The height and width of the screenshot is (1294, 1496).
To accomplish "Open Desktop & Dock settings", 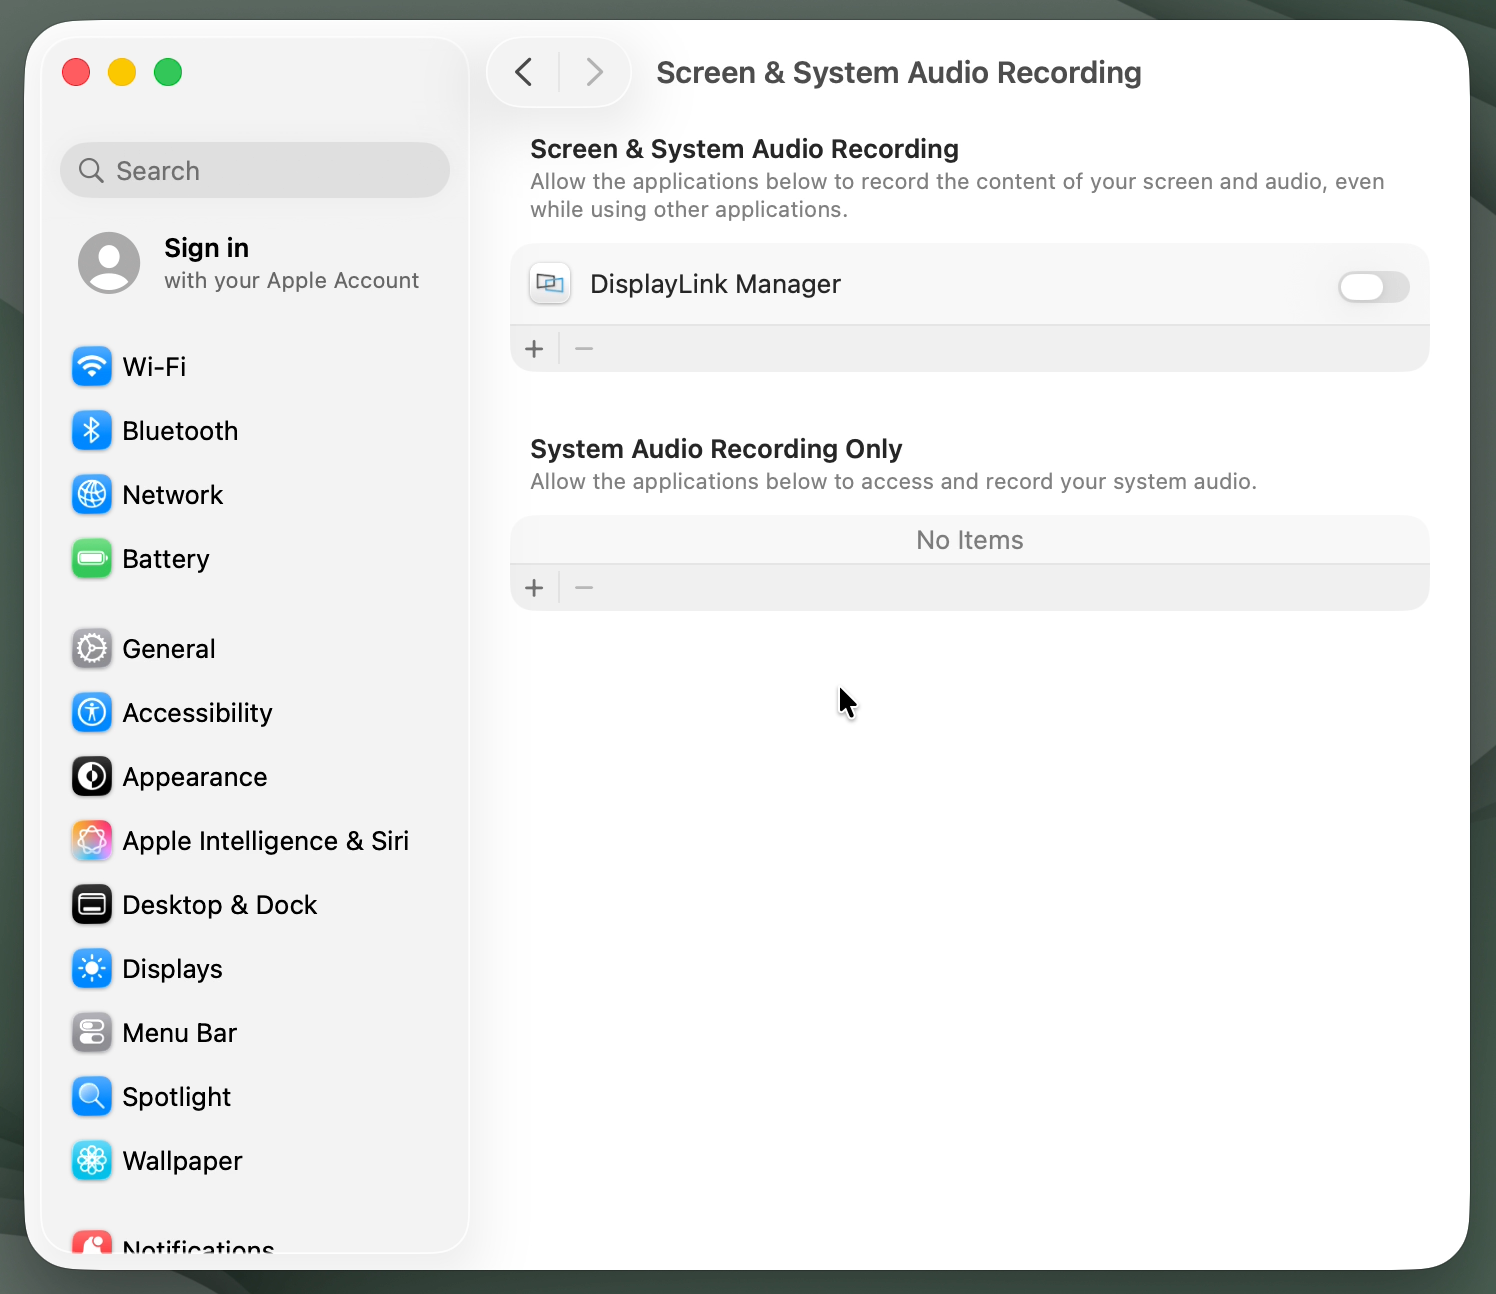I will (x=219, y=904).
